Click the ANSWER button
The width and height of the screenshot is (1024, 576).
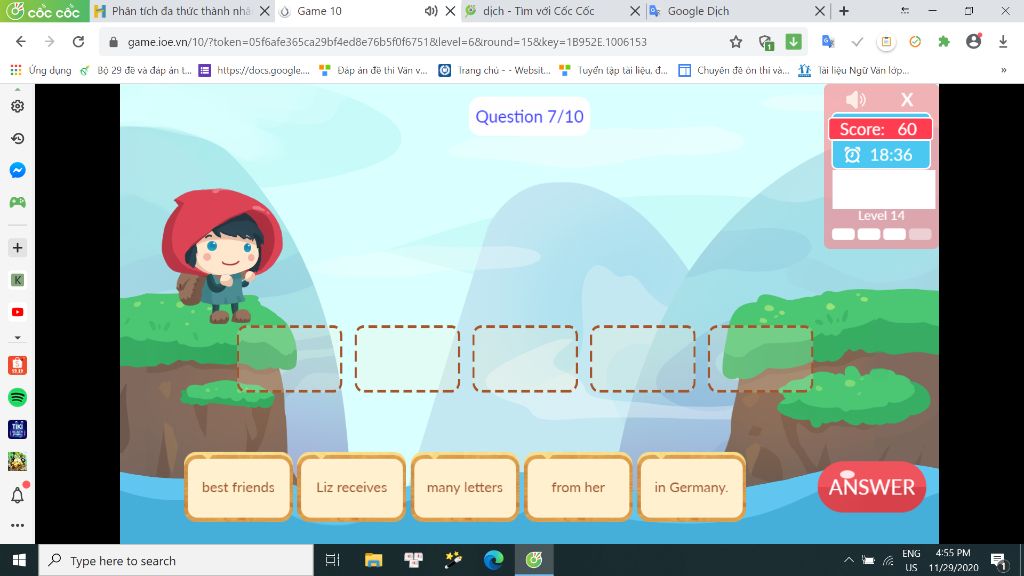coord(872,487)
